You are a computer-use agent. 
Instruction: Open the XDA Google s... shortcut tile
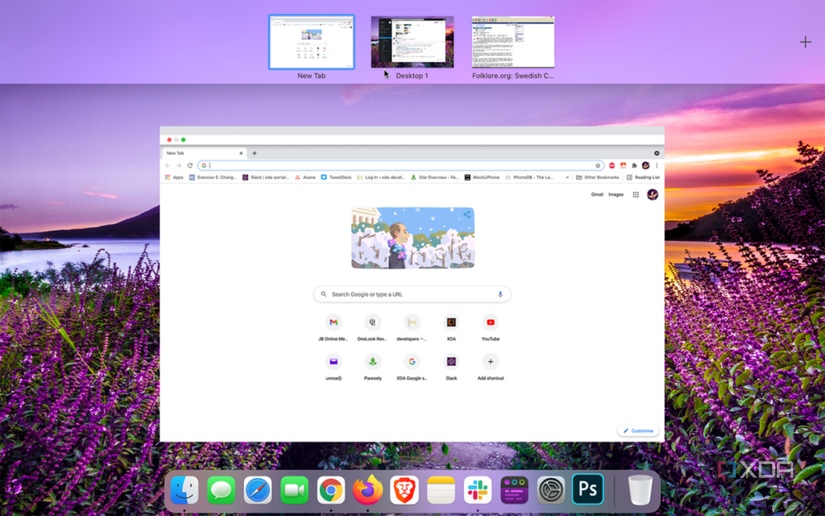pos(411,367)
